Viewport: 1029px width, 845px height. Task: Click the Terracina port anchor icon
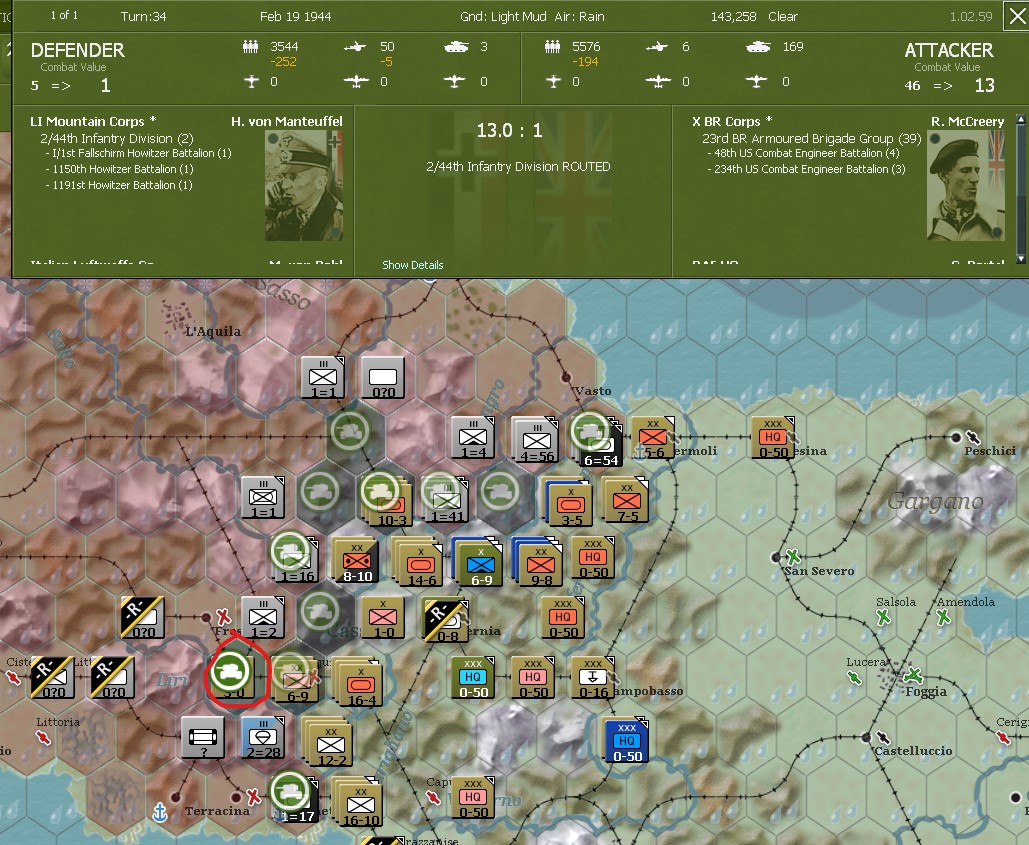point(159,812)
